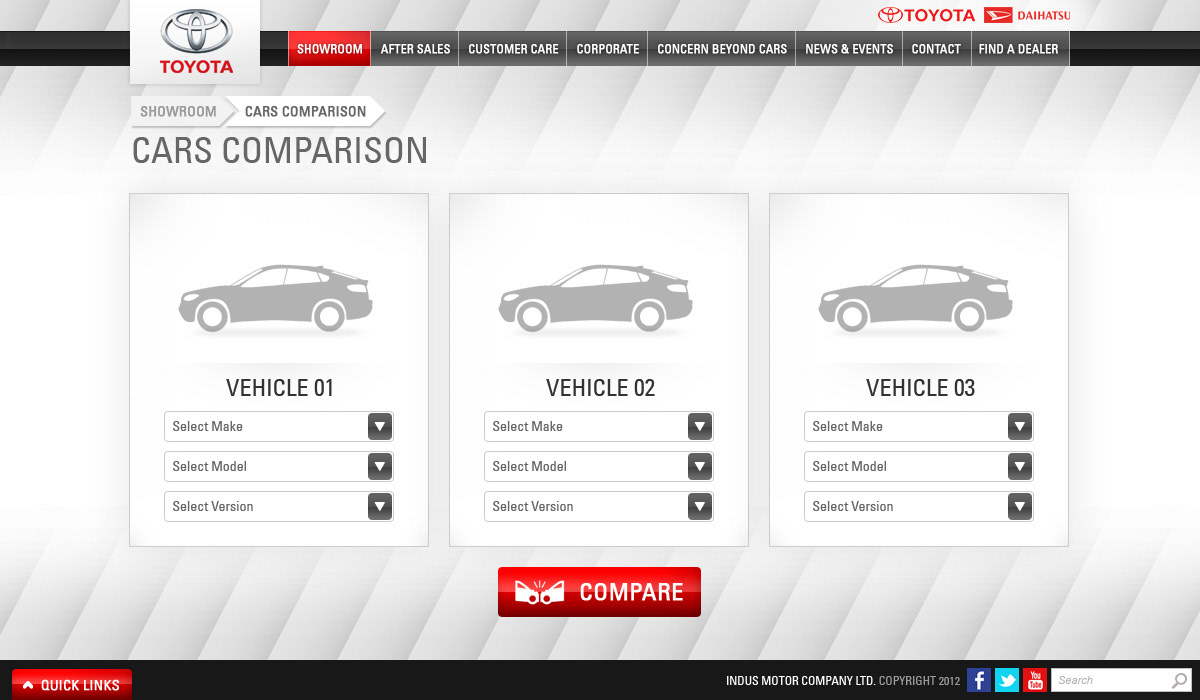
Task: Click the search magnifier icon
Action: 1180,680
